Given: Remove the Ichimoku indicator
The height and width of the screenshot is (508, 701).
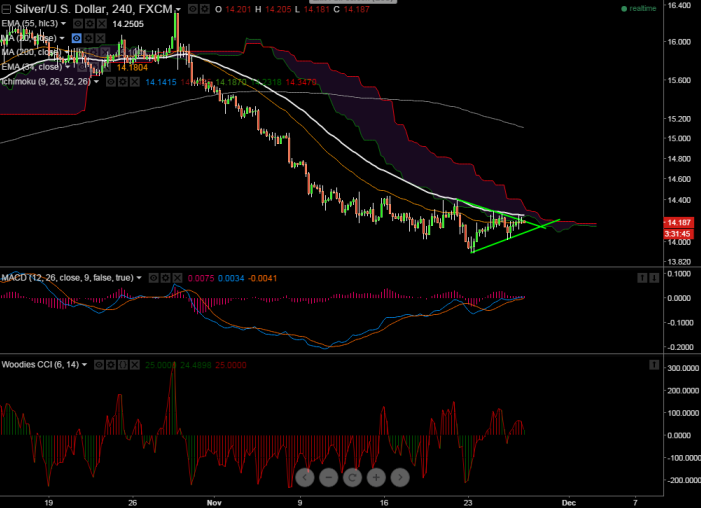Looking at the screenshot, I should pyautogui.click(x=135, y=82).
